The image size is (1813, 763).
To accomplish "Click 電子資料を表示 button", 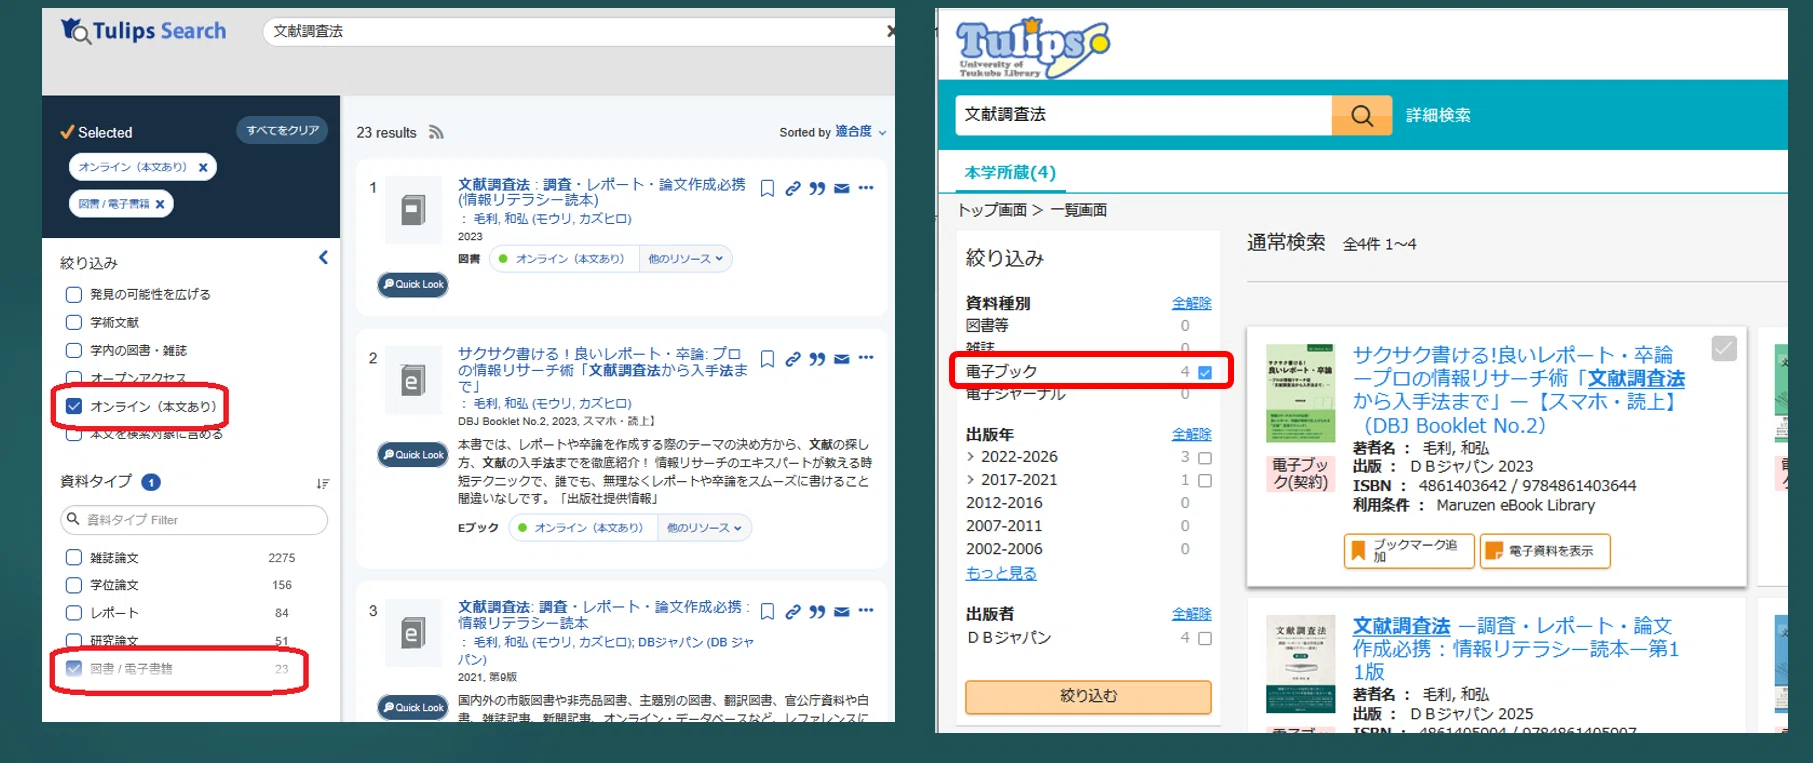I will pos(1545,551).
